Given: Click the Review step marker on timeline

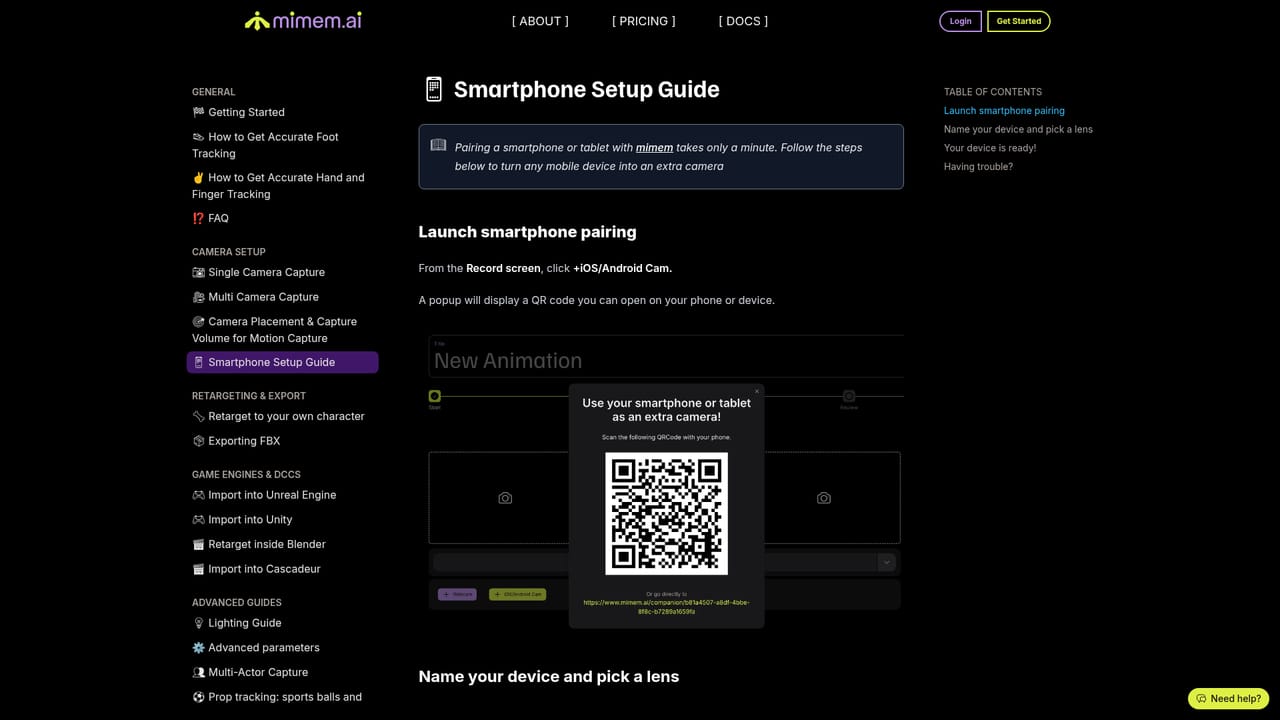Looking at the screenshot, I should (x=849, y=397).
